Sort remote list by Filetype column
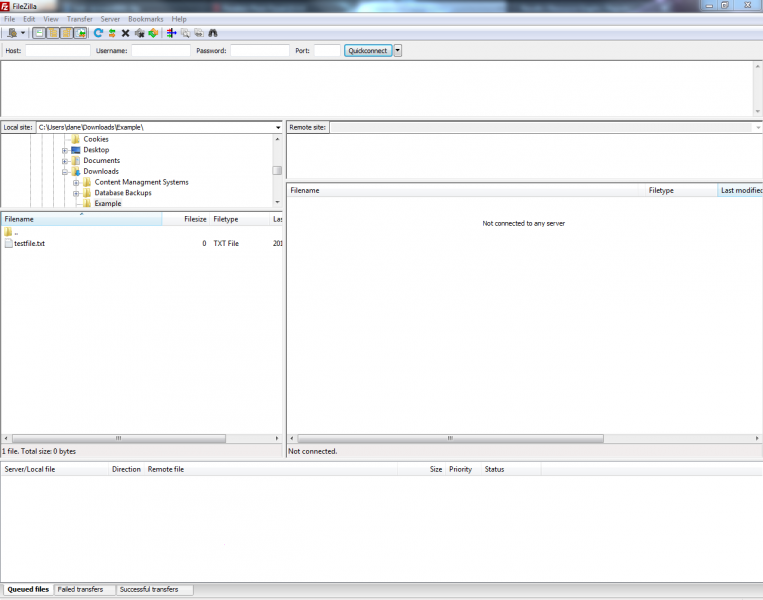 coord(681,190)
